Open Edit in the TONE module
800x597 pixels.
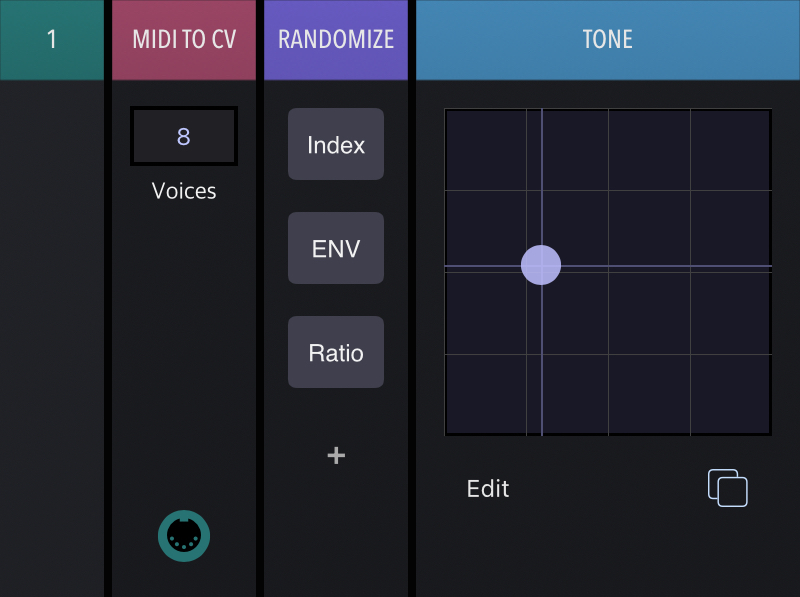(488, 489)
